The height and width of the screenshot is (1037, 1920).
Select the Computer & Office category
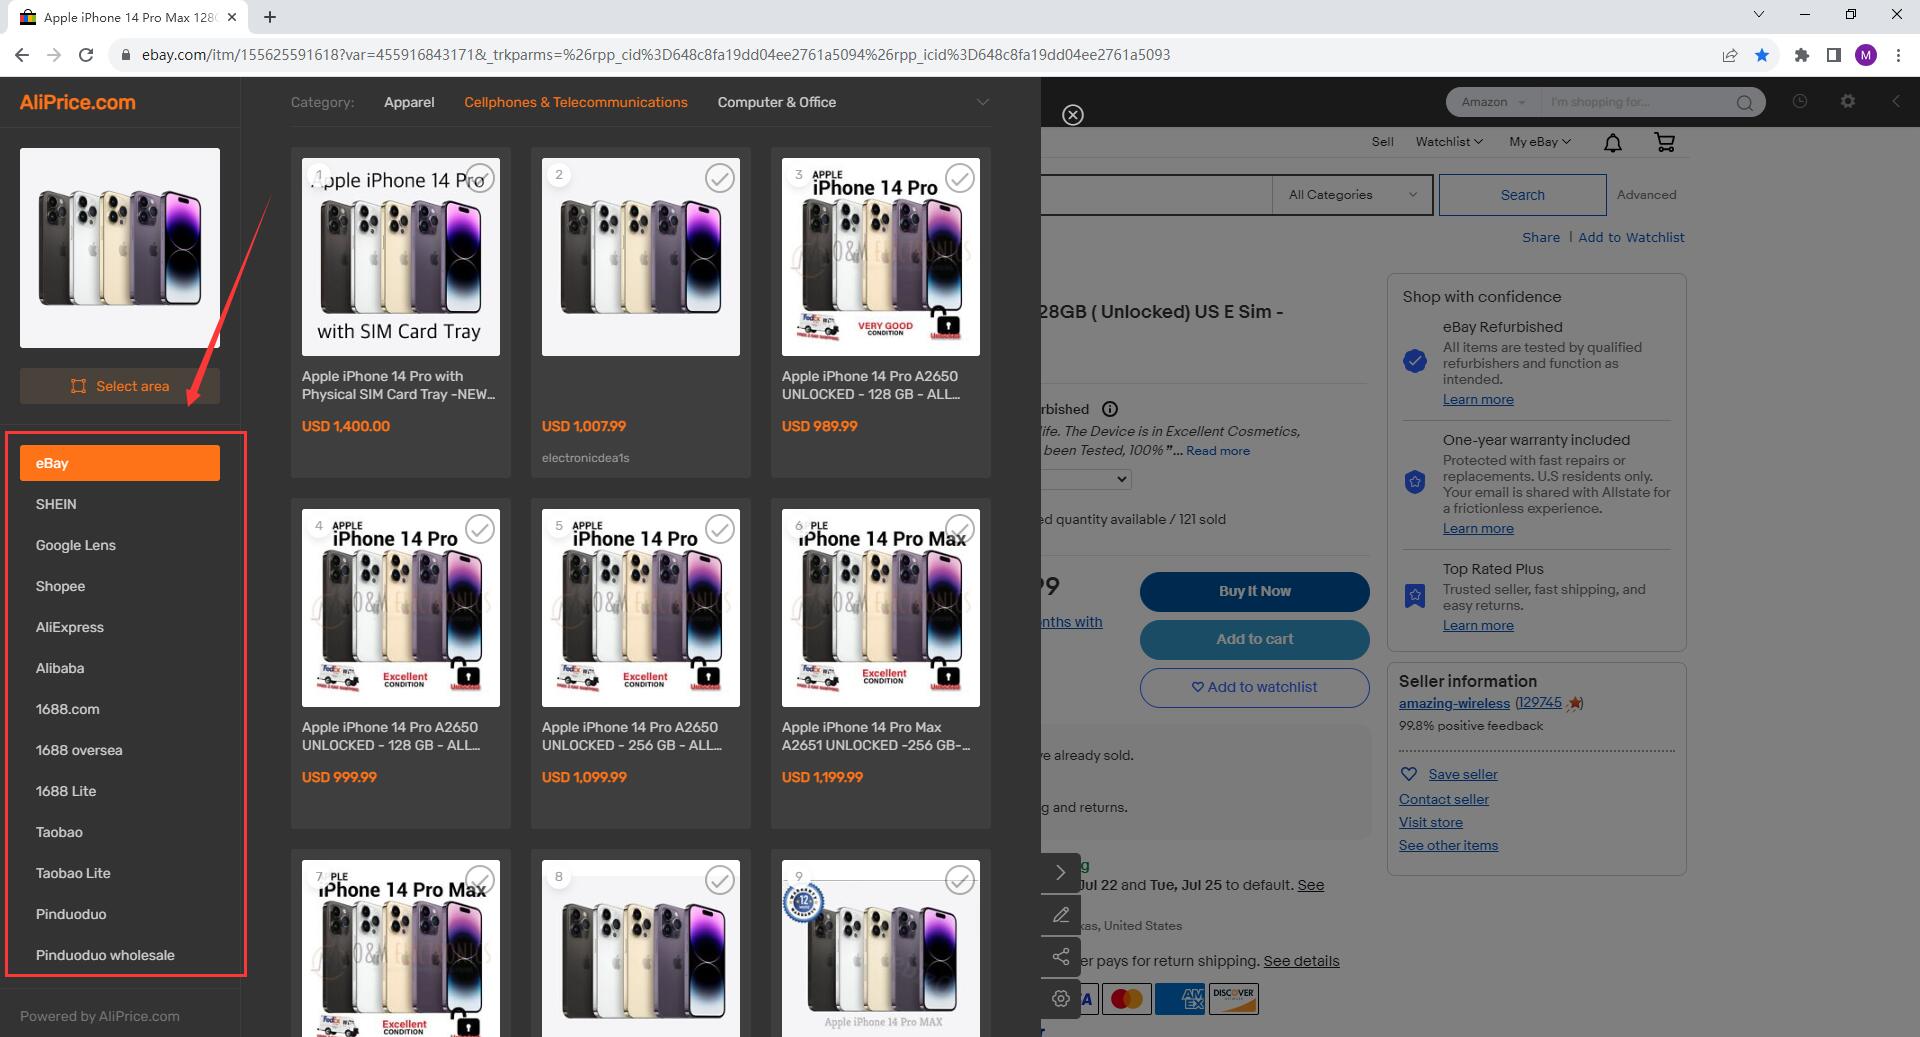[777, 102]
